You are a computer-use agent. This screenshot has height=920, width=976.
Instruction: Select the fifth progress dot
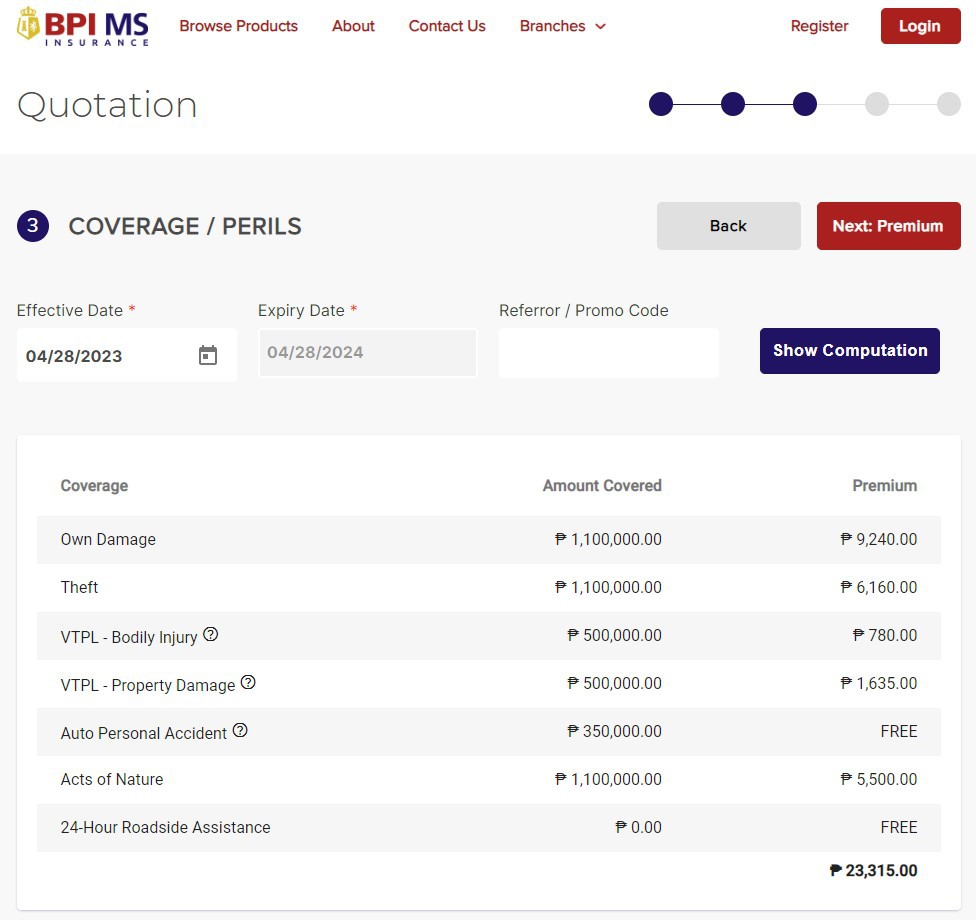pyautogui.click(x=948, y=104)
